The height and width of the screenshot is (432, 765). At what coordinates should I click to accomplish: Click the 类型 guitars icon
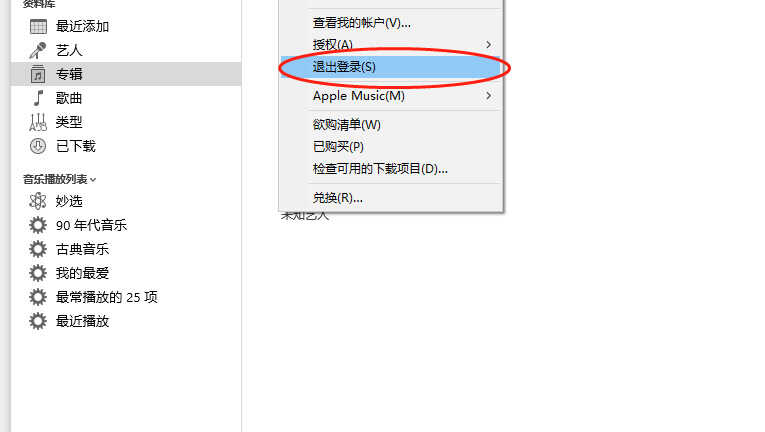[x=38, y=122]
